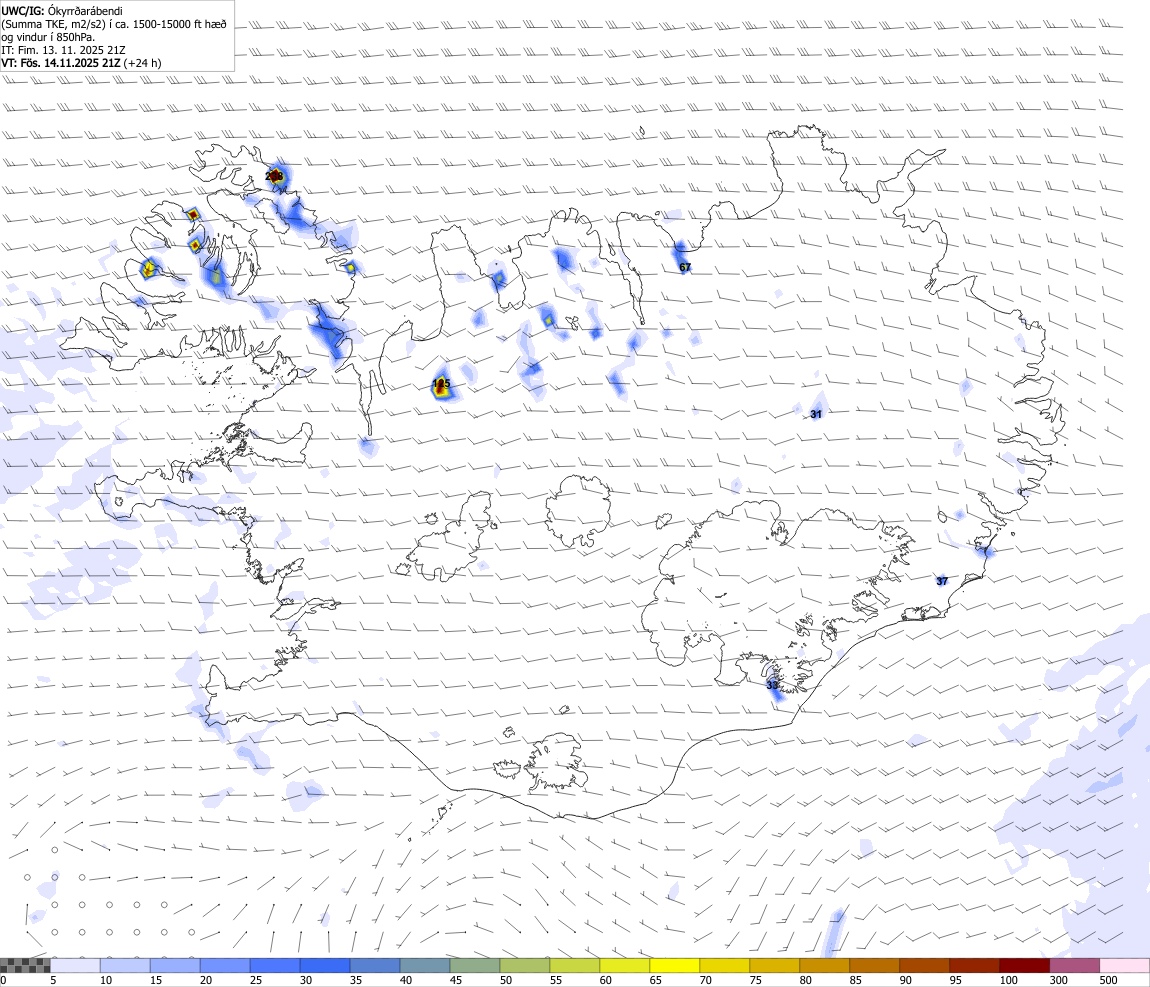Click the orange legend swatch between 80 and 85
This screenshot has width=1150, height=987.
click(x=824, y=966)
